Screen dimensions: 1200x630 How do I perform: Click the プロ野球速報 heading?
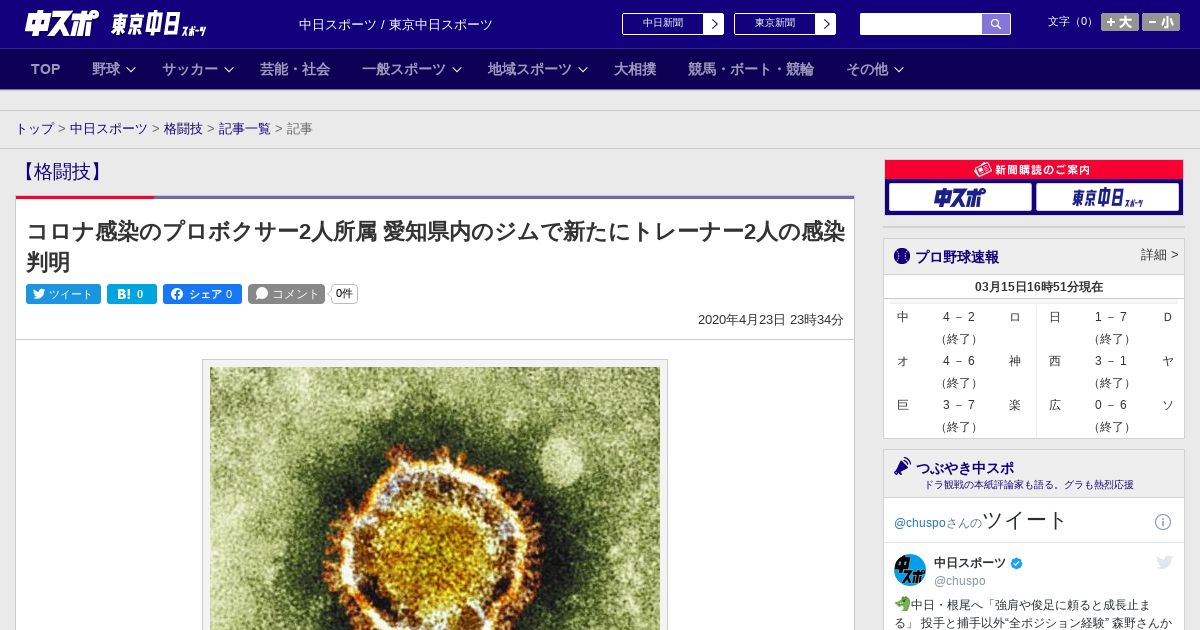coord(957,257)
